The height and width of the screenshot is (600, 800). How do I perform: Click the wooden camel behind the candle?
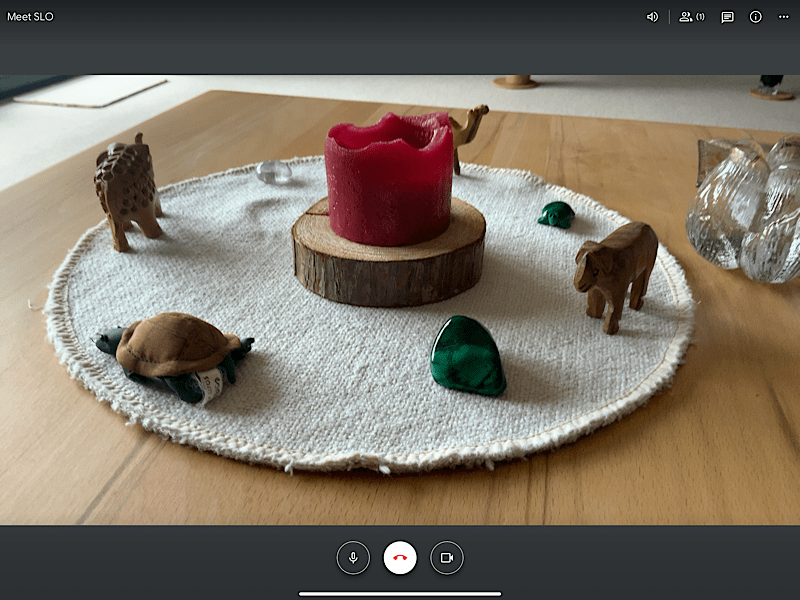468,130
